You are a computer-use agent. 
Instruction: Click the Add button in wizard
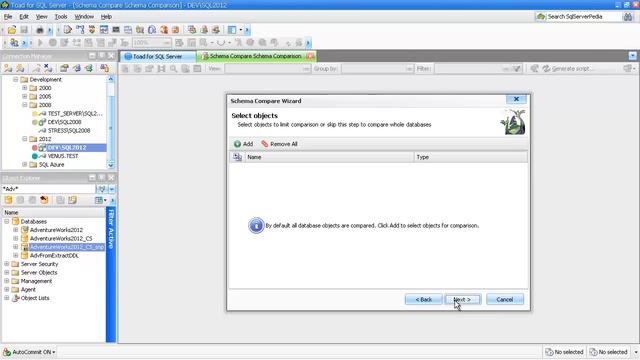243,144
